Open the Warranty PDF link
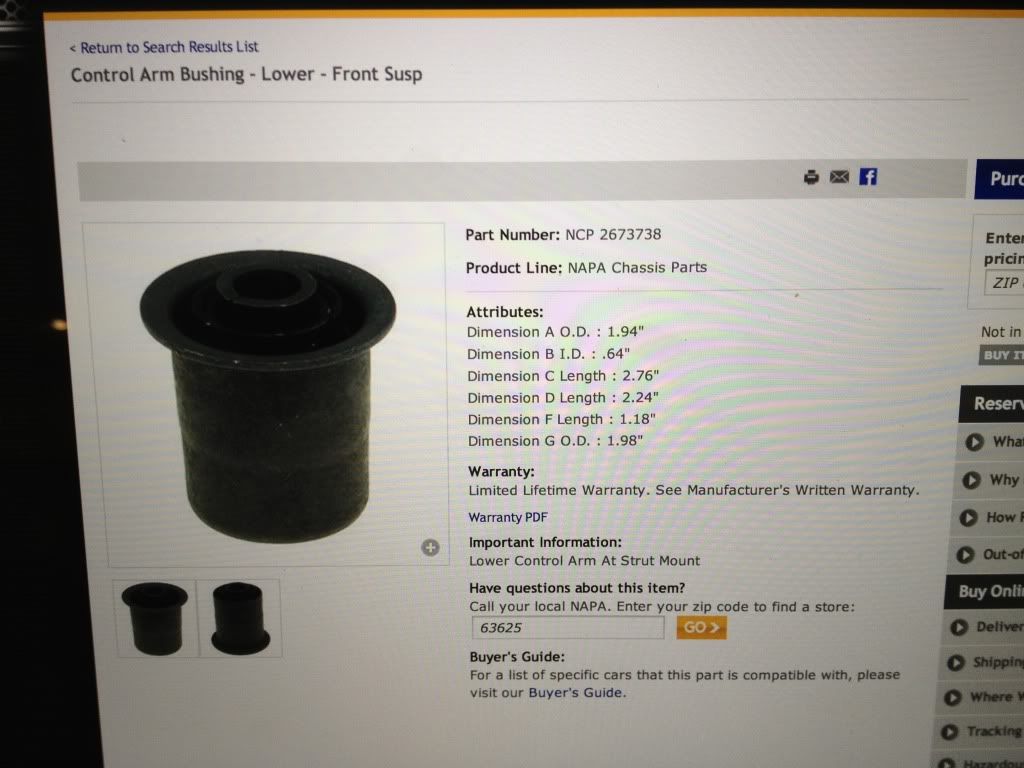 click(x=508, y=517)
